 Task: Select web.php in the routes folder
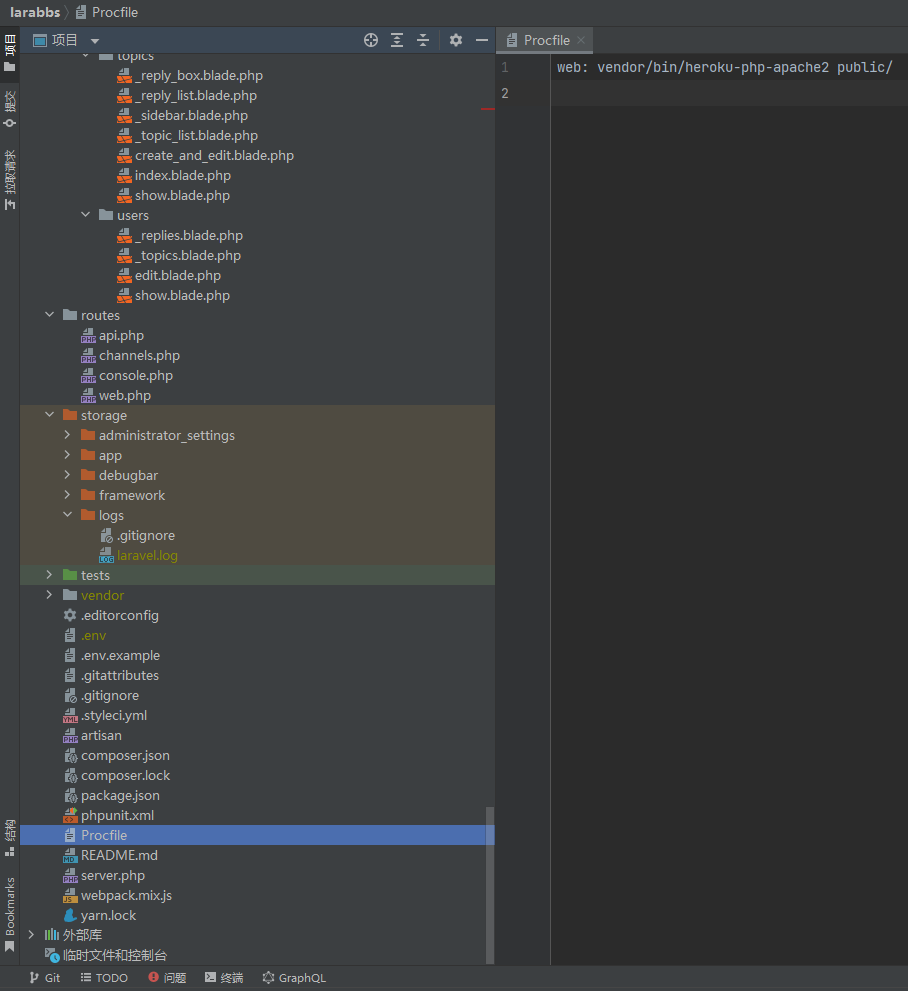coord(125,395)
